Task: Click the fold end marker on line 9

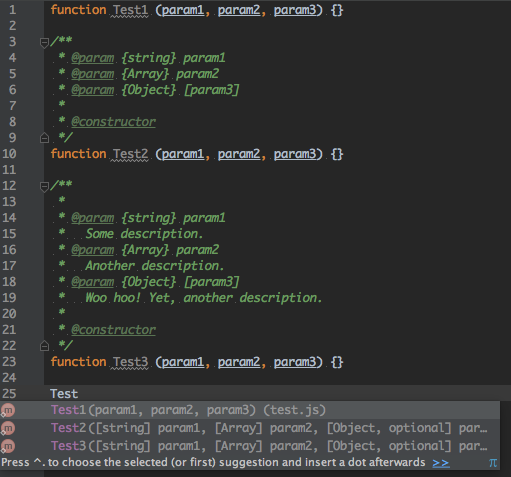Action: (x=44, y=138)
